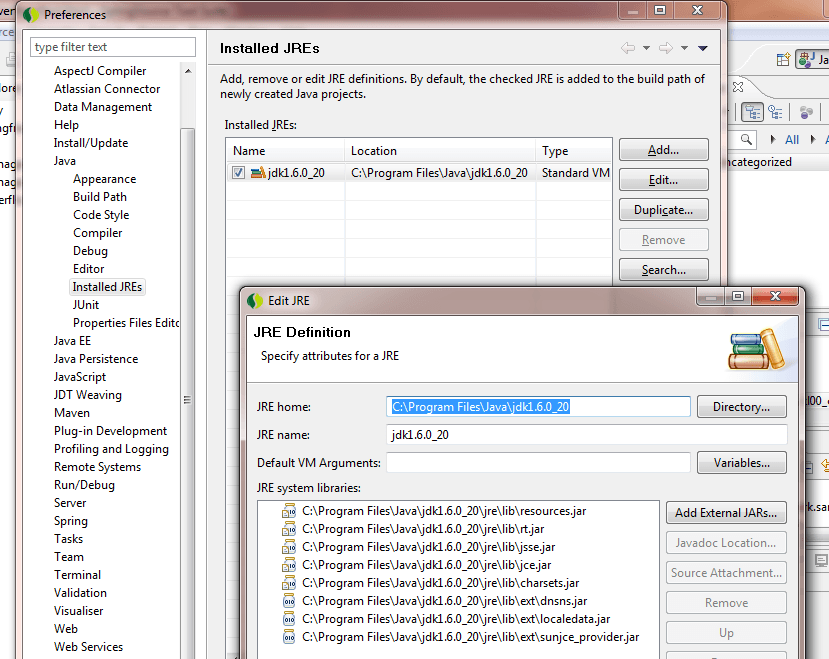
Task: Click the back arrow in Preferences header
Action: [x=628, y=48]
